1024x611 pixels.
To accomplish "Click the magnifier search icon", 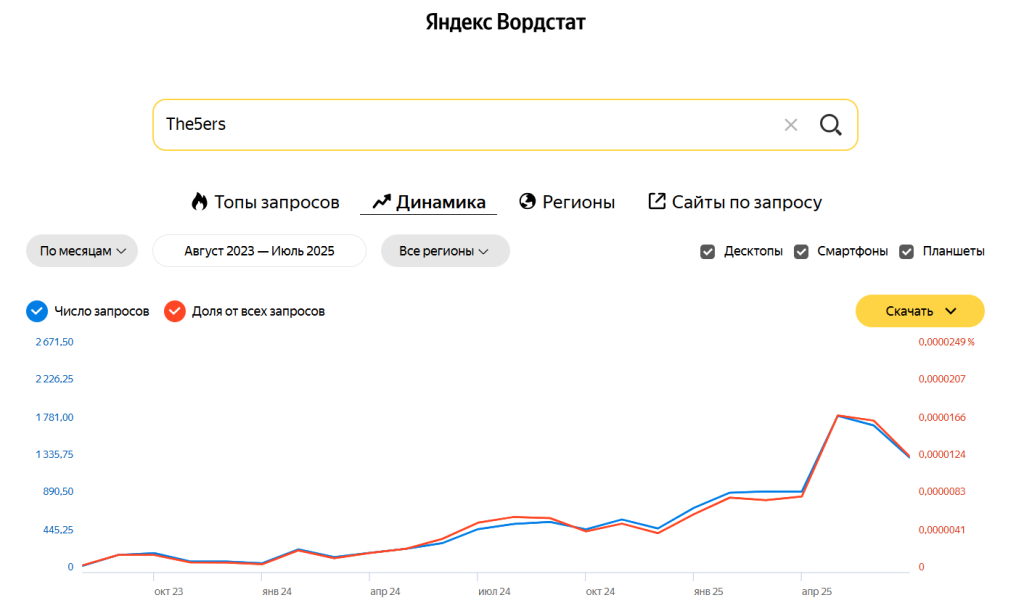I will click(x=830, y=125).
